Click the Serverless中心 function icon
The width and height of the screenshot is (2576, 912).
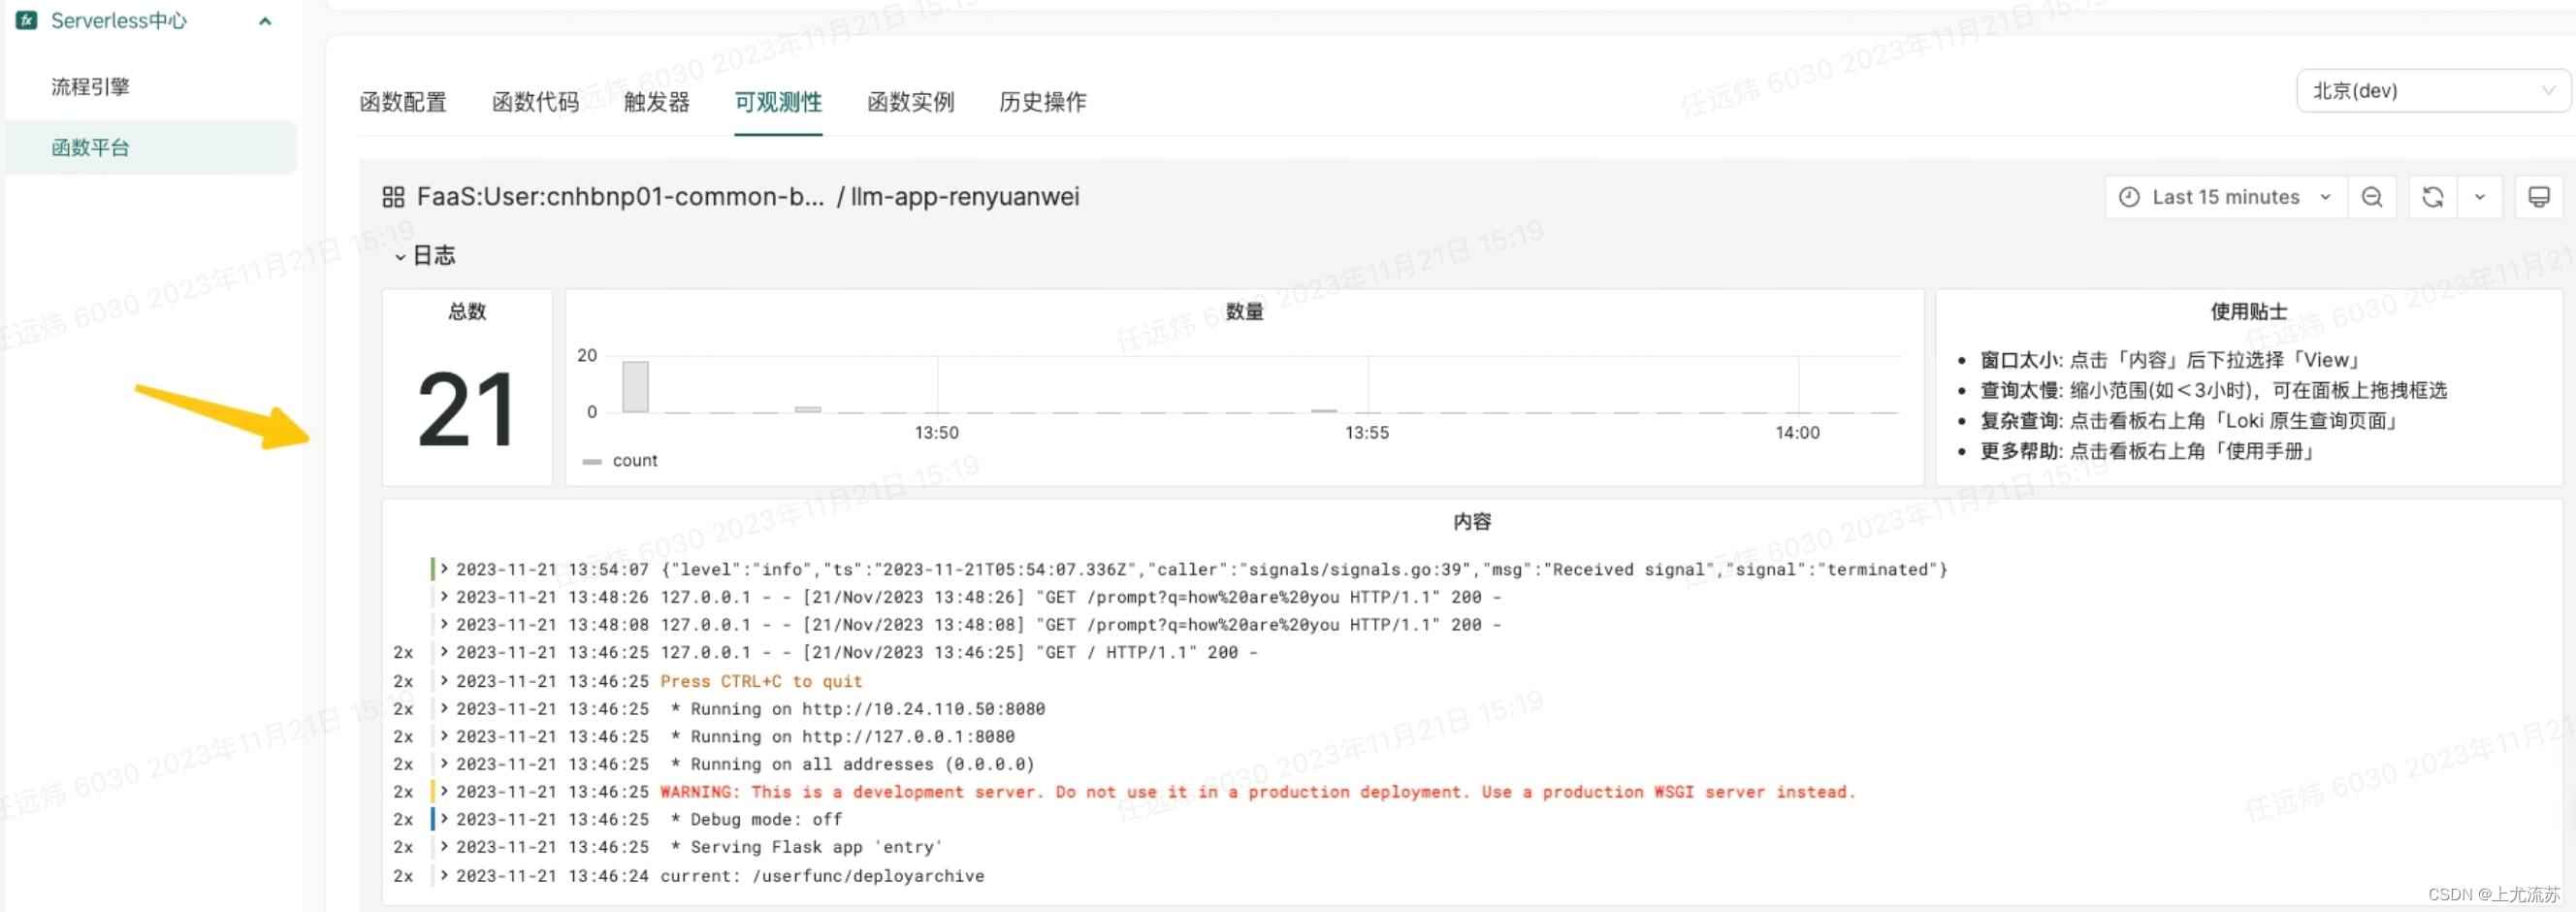click(27, 20)
